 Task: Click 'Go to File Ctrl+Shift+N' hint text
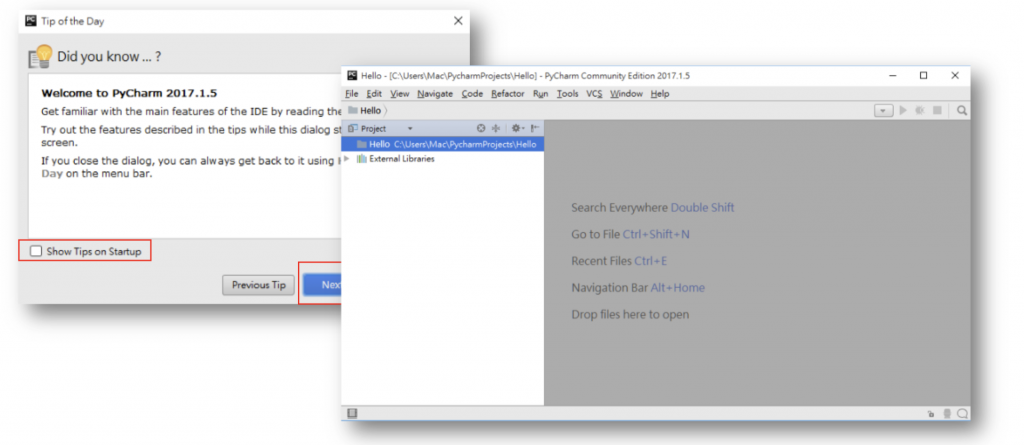(630, 234)
